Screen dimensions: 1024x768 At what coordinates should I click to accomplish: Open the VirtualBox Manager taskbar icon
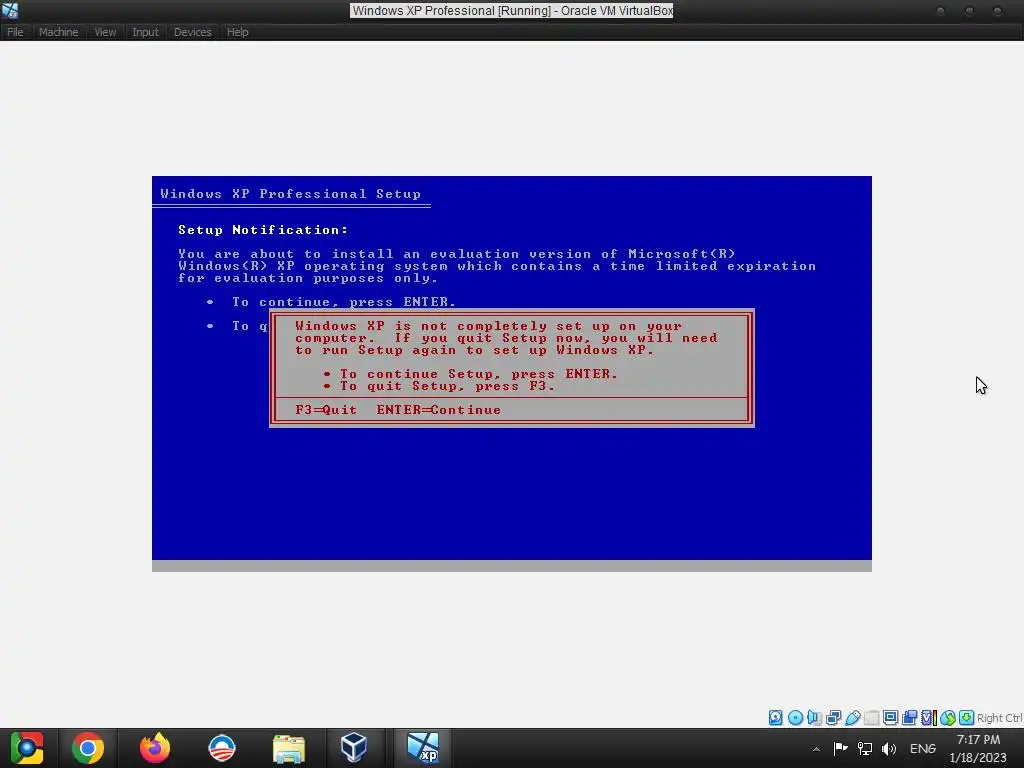click(x=354, y=748)
